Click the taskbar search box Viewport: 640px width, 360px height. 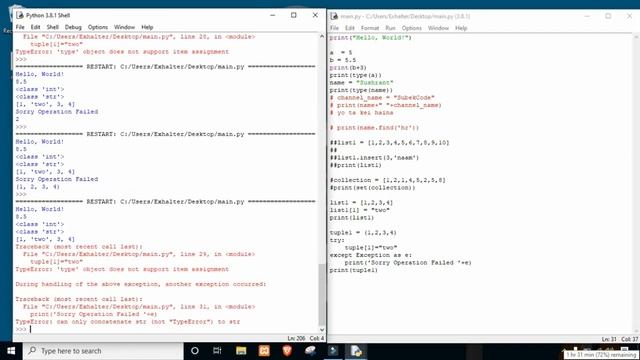(103, 351)
